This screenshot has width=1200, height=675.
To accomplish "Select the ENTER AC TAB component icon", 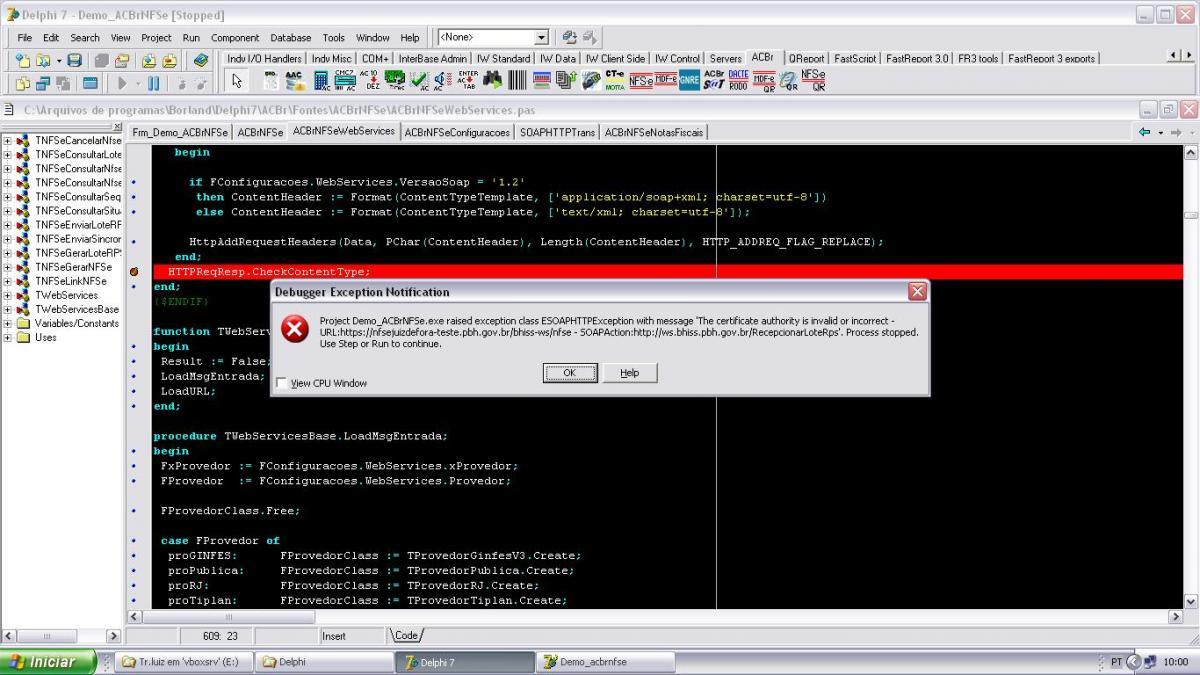I will (x=468, y=81).
